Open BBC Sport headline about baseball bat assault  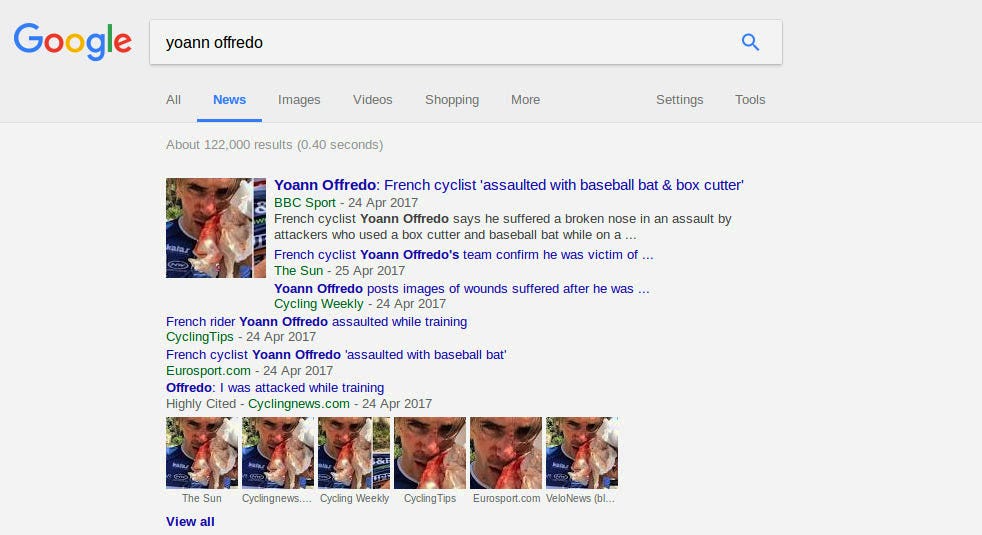(508, 185)
